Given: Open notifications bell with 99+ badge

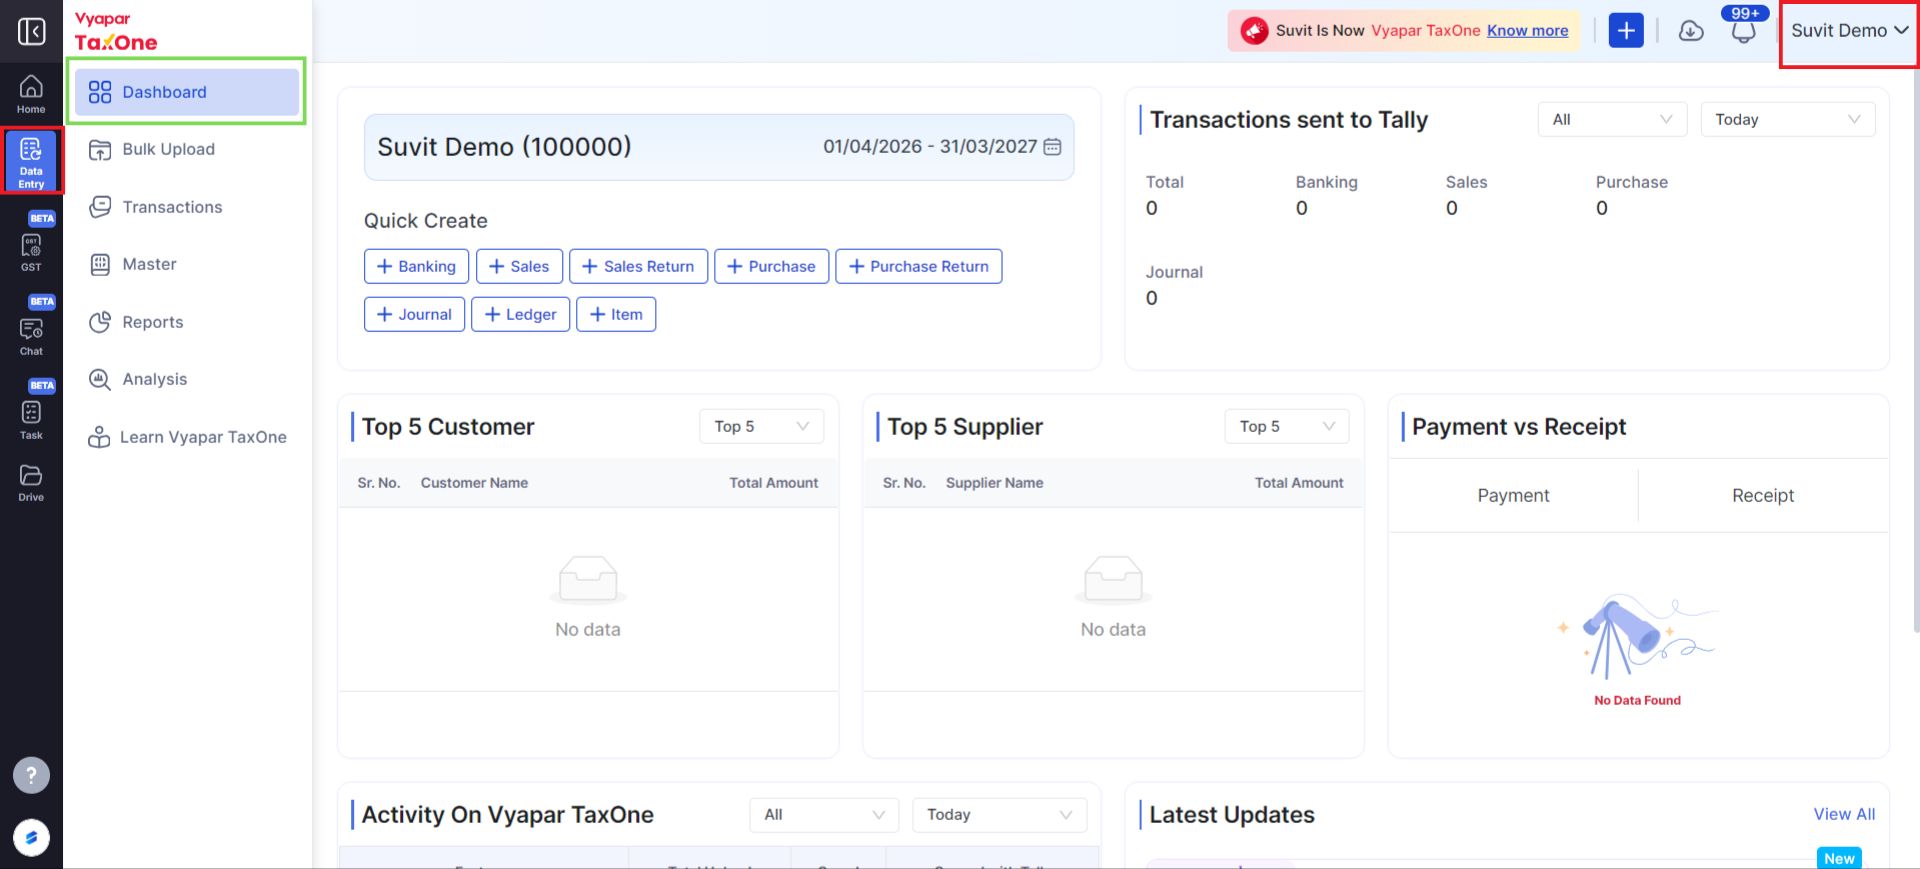Looking at the screenshot, I should [1743, 30].
